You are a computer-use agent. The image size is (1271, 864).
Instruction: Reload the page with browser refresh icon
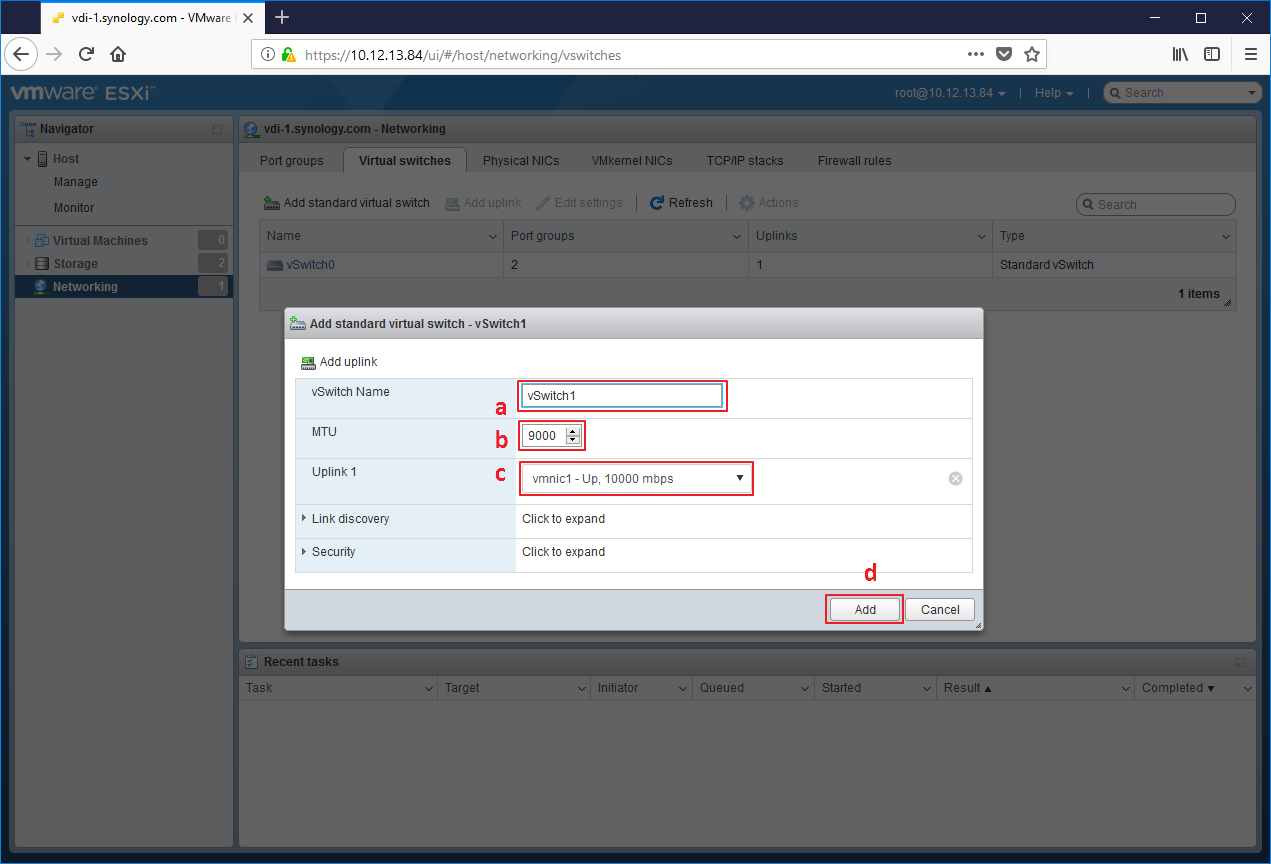pos(86,54)
